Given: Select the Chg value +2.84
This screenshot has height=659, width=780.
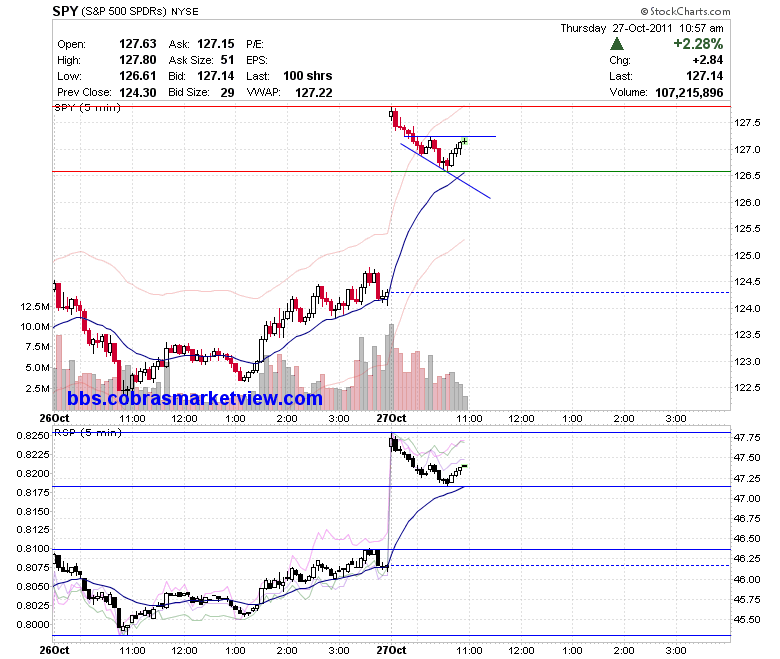Looking at the screenshot, I should click(708, 60).
